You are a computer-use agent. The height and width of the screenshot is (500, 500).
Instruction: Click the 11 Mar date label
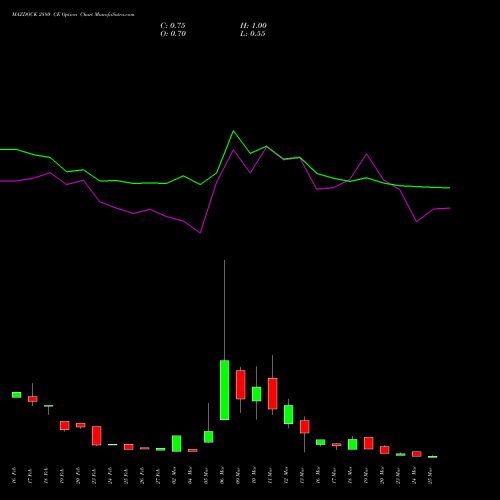point(270,475)
